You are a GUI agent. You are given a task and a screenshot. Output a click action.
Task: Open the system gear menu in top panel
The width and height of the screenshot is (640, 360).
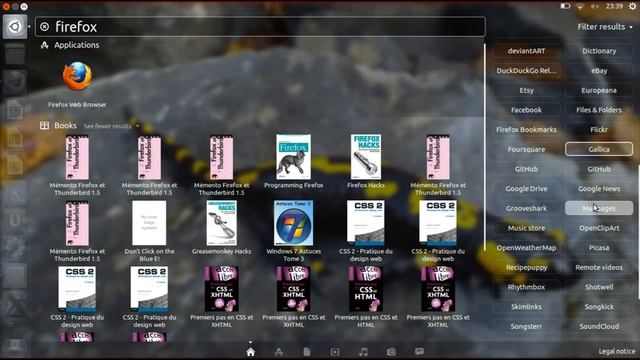click(x=632, y=6)
